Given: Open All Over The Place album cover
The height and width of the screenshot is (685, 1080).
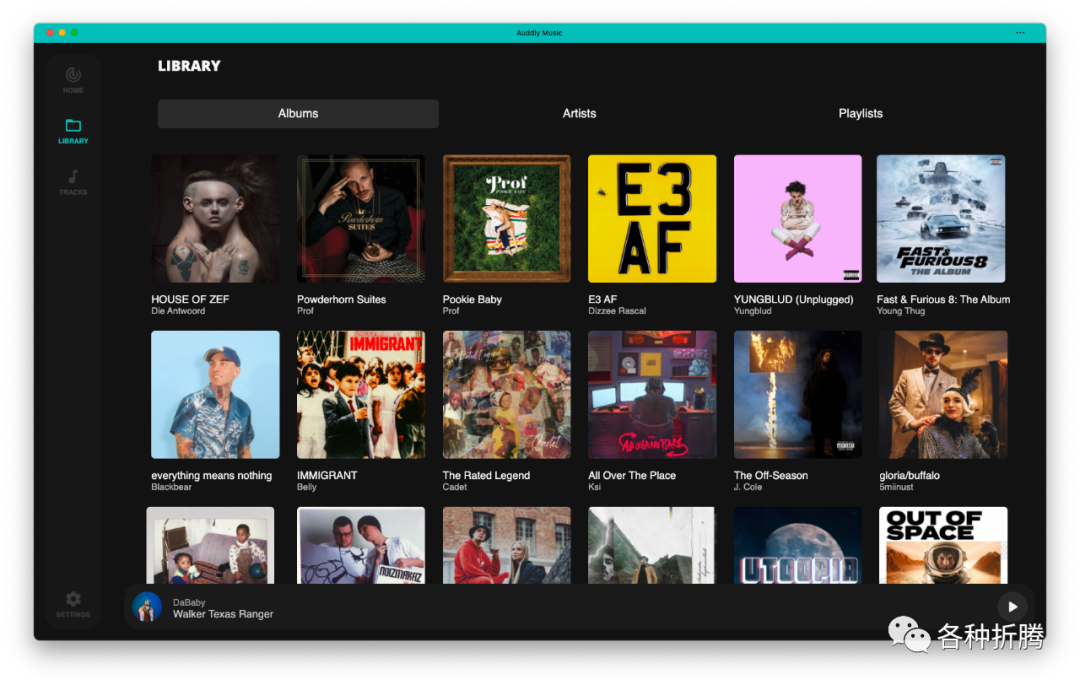Looking at the screenshot, I should click(x=652, y=394).
